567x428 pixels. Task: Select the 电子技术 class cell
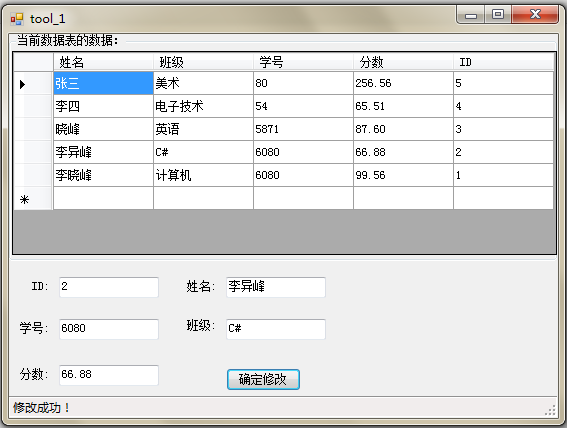point(203,106)
